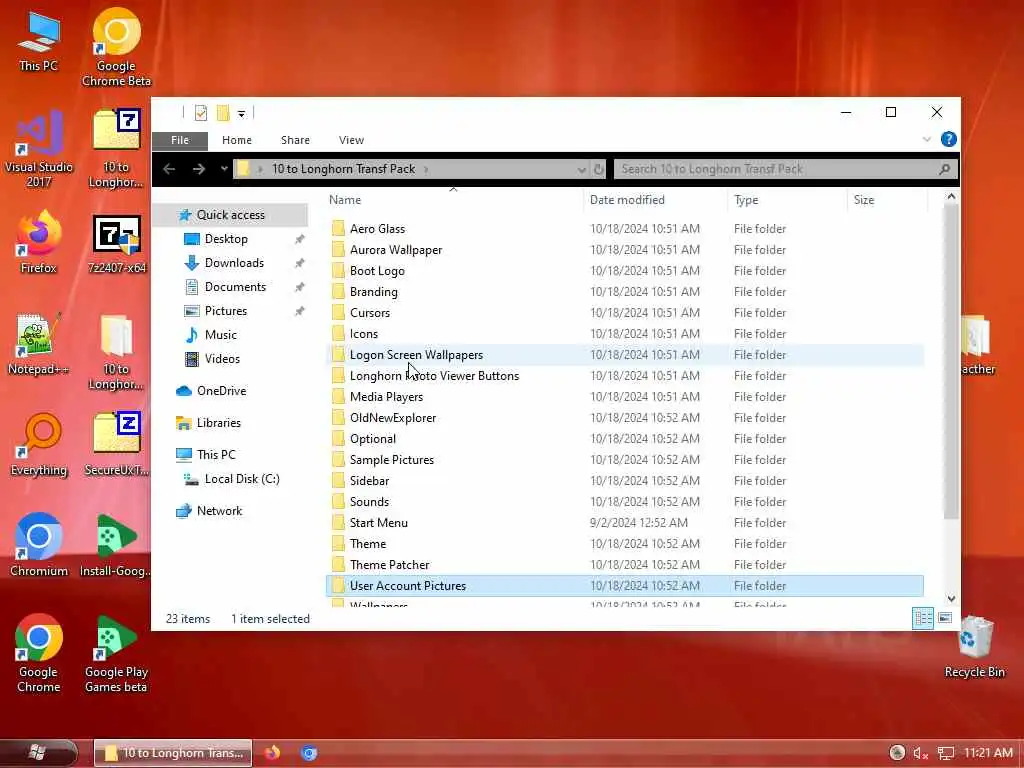Select the Start Menu folder
This screenshot has height=768, width=1024.
coord(624,522)
